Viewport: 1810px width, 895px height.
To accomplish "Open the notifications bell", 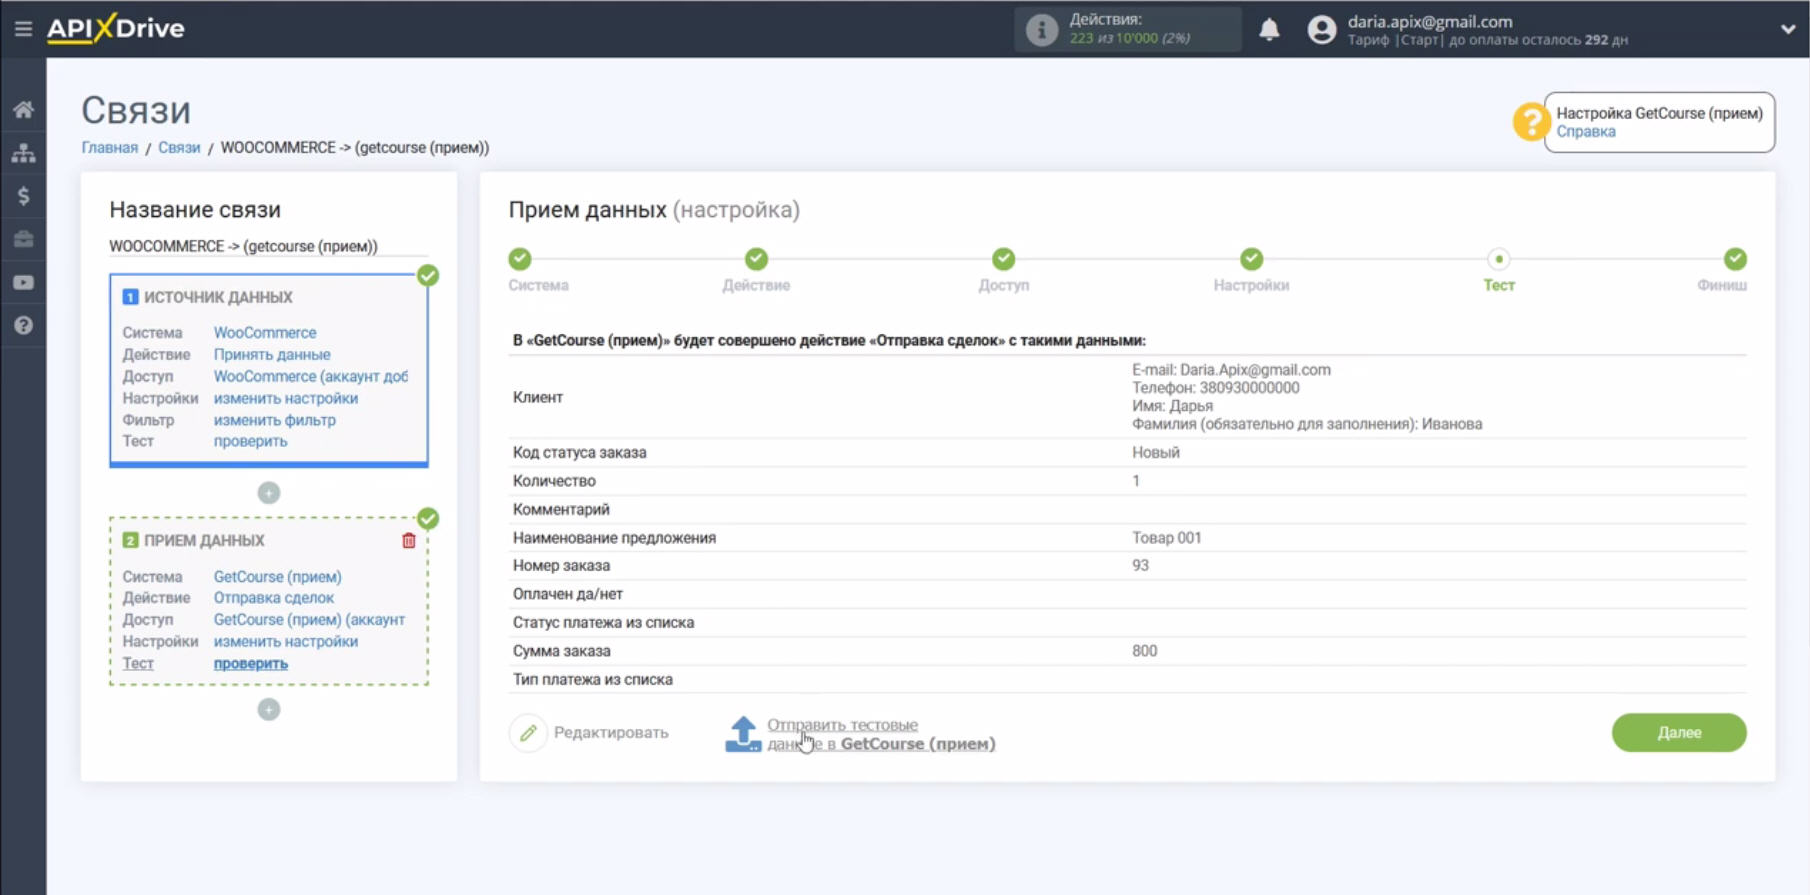I will (1269, 29).
